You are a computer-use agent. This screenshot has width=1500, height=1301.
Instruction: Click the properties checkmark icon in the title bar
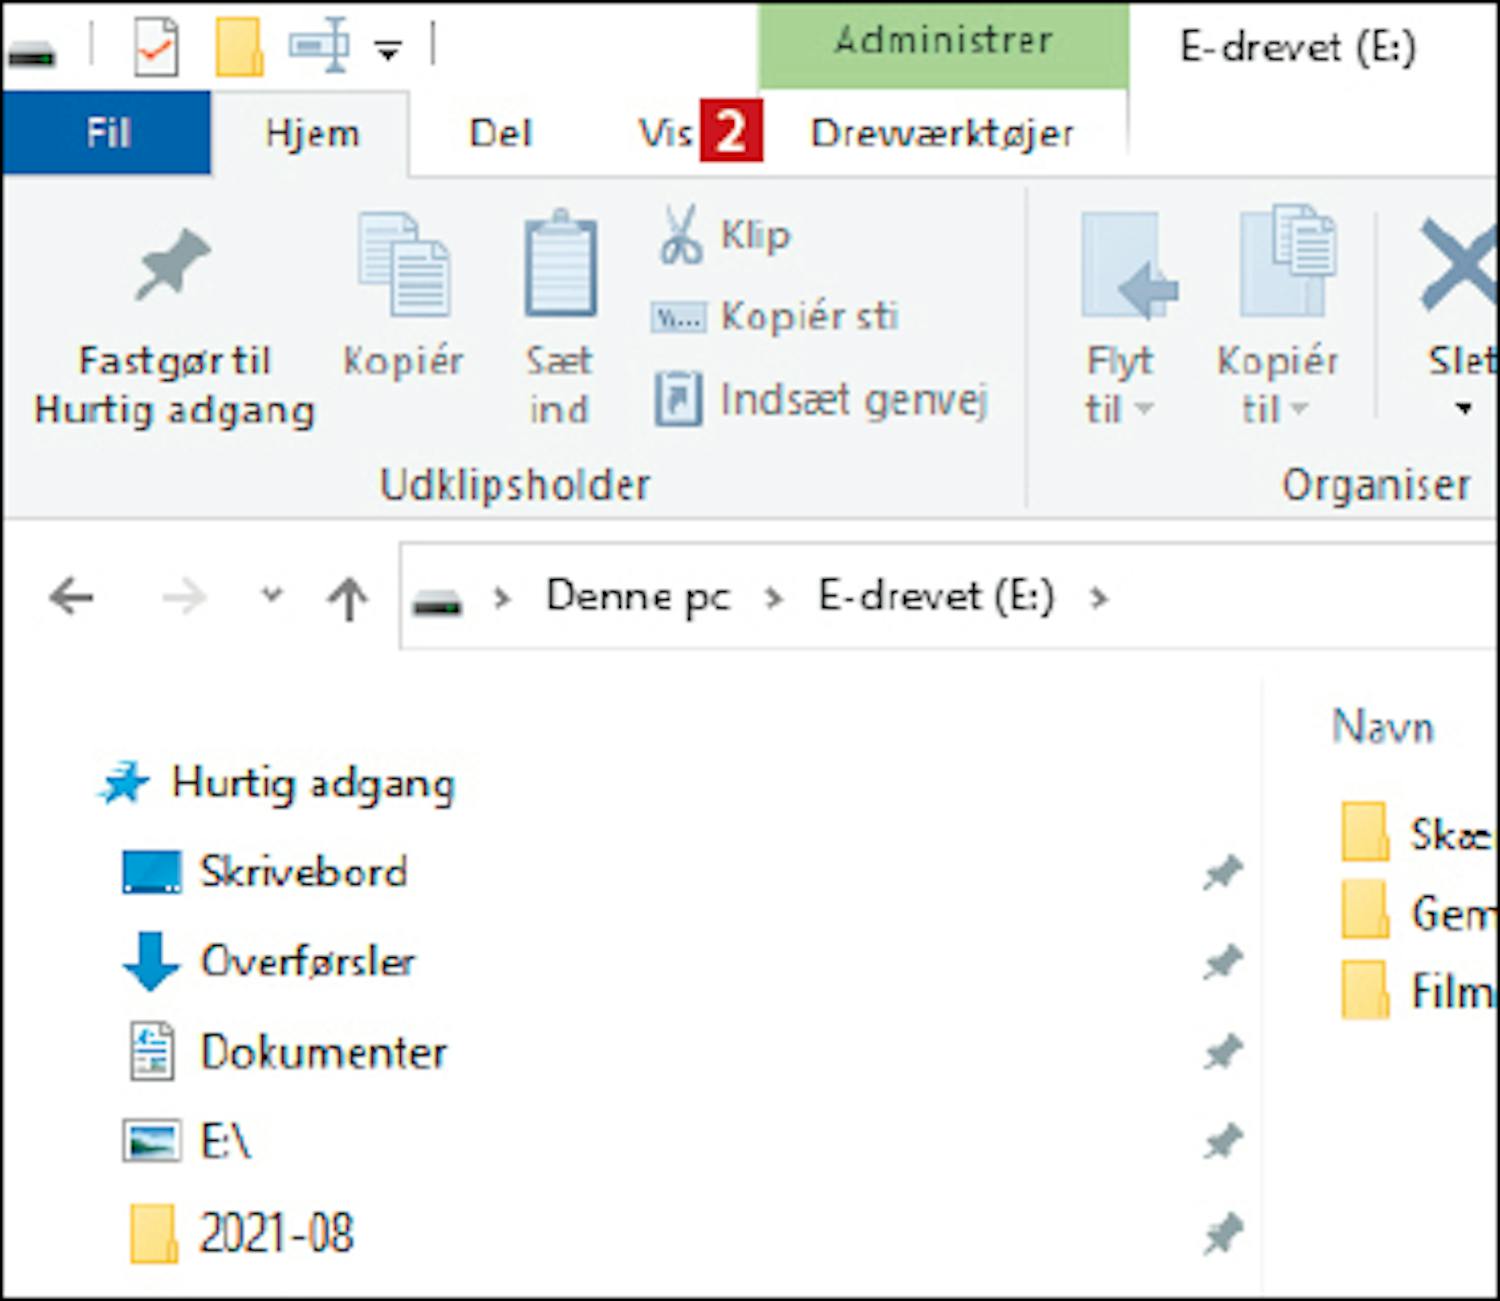coord(157,46)
